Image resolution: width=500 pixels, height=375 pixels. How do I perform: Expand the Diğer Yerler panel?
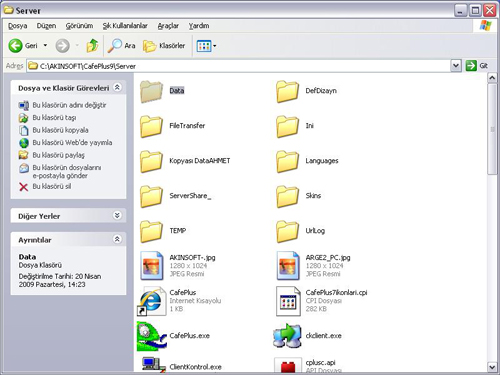point(117,216)
